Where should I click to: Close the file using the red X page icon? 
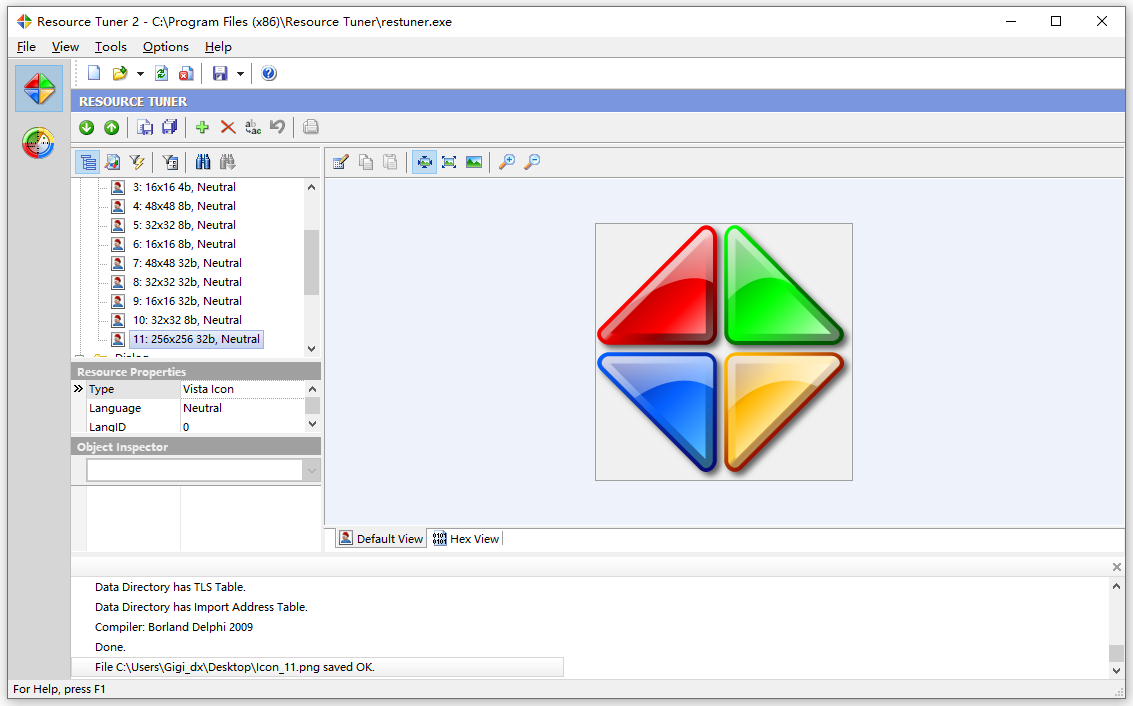186,73
